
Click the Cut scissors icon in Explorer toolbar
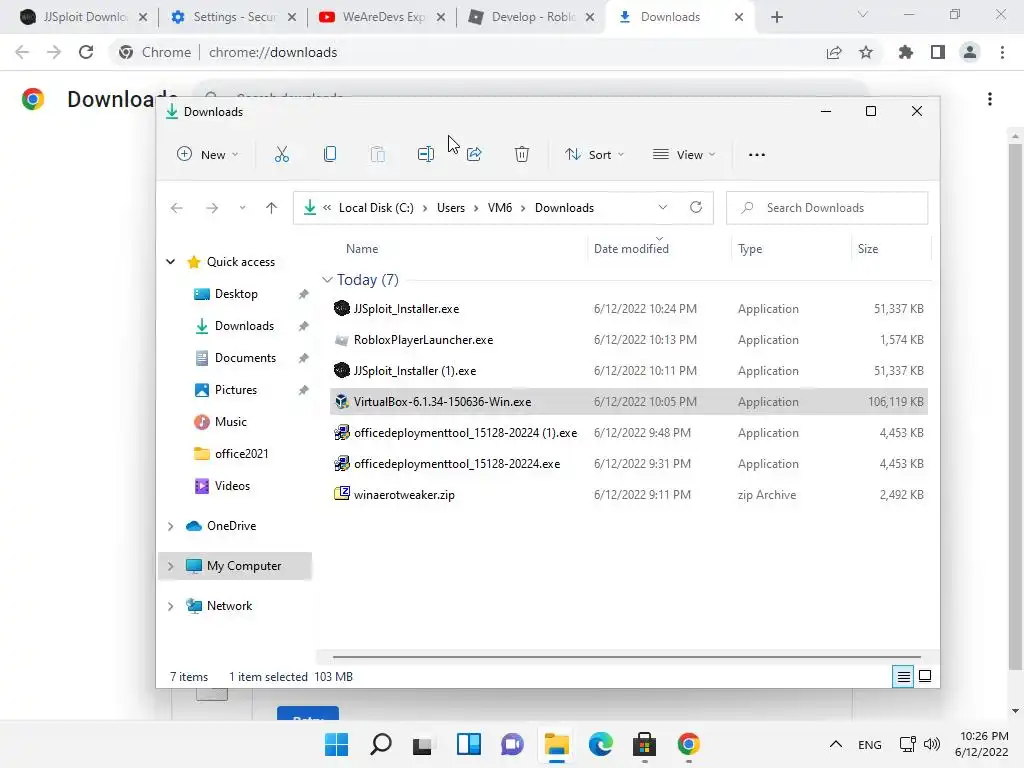281,155
